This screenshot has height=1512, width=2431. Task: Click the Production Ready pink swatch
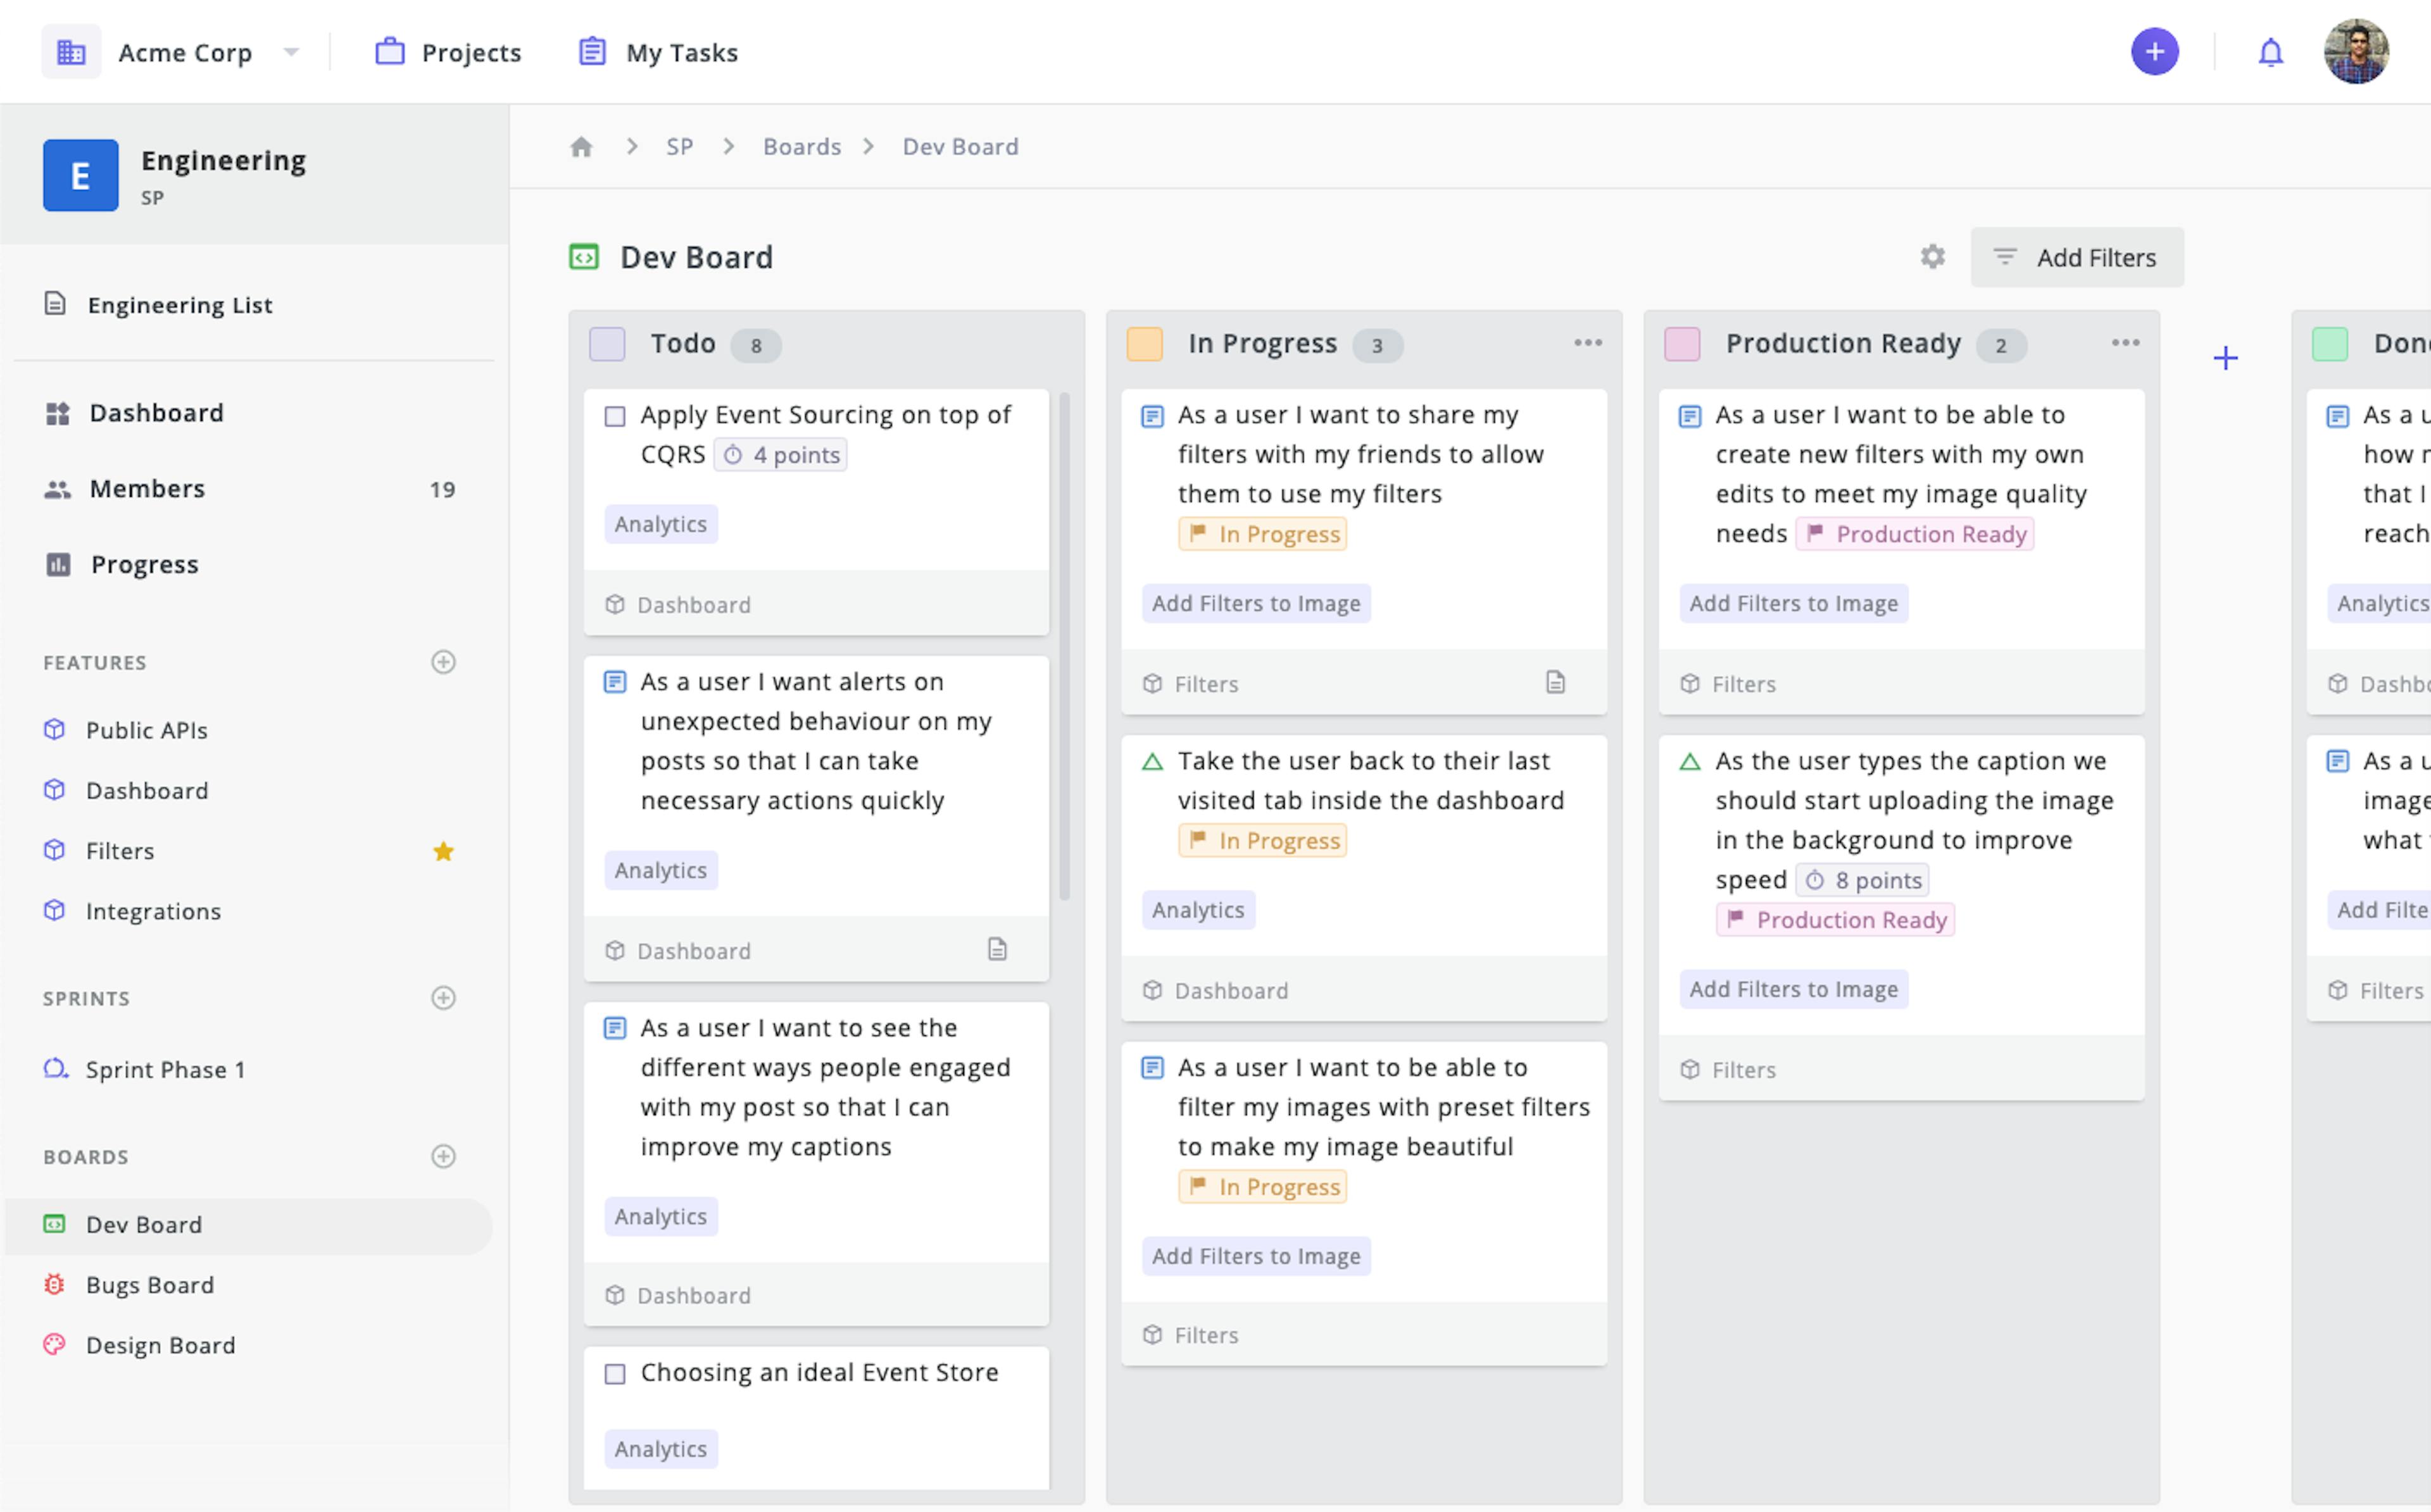pos(1682,344)
